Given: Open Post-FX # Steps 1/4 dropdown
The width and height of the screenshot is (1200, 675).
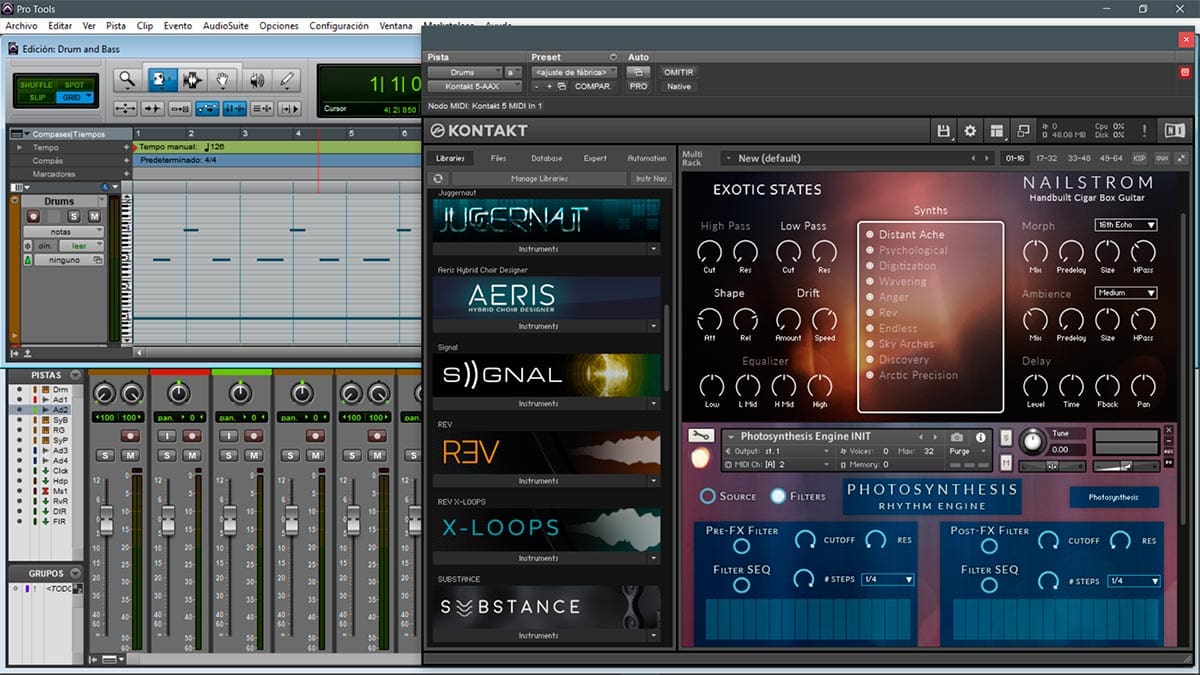Looking at the screenshot, I should 1134,580.
